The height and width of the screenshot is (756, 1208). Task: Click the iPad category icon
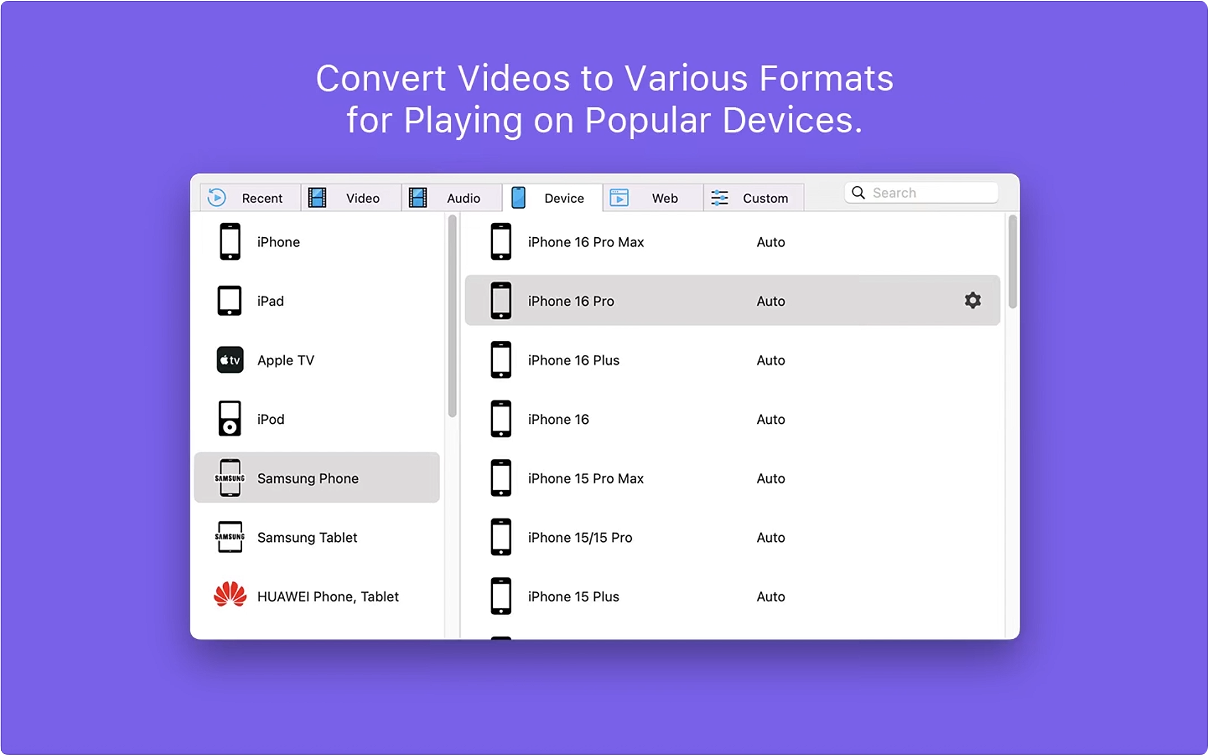(230, 301)
